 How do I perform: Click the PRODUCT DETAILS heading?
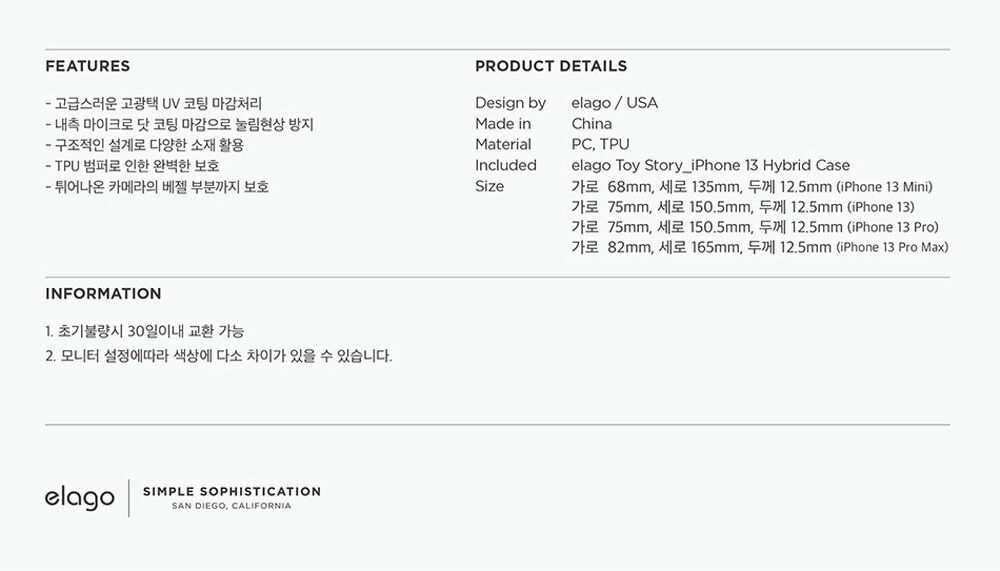click(x=551, y=66)
